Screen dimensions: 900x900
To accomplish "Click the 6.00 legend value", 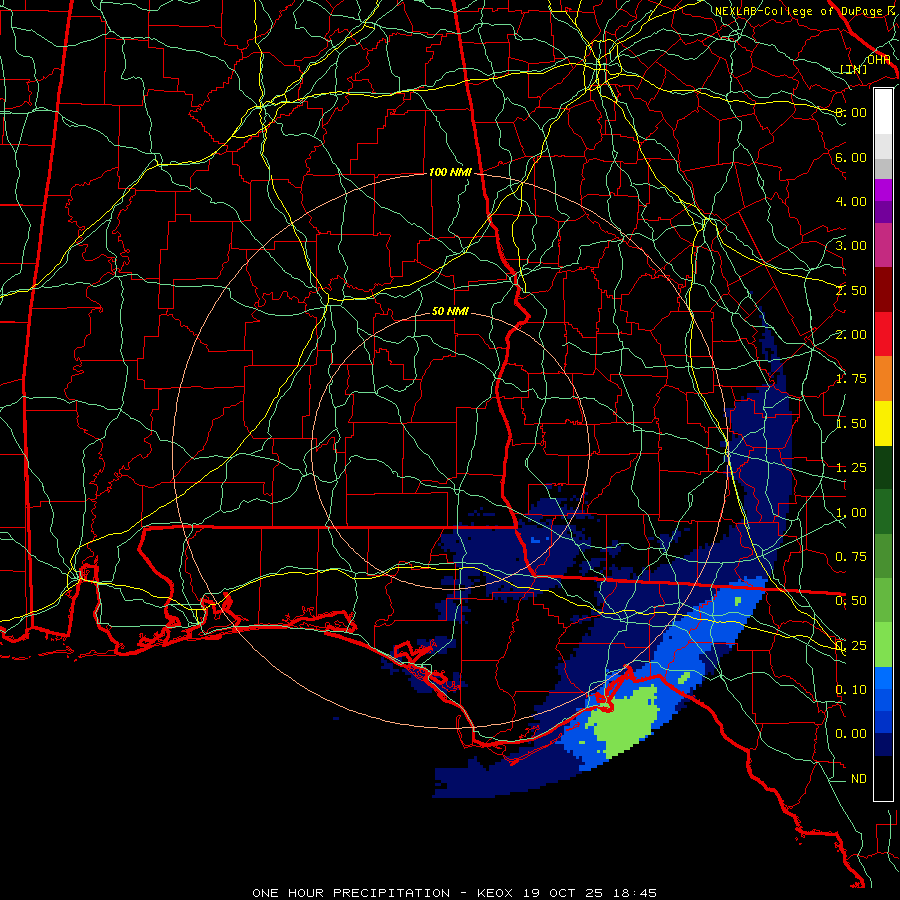I will (x=851, y=157).
